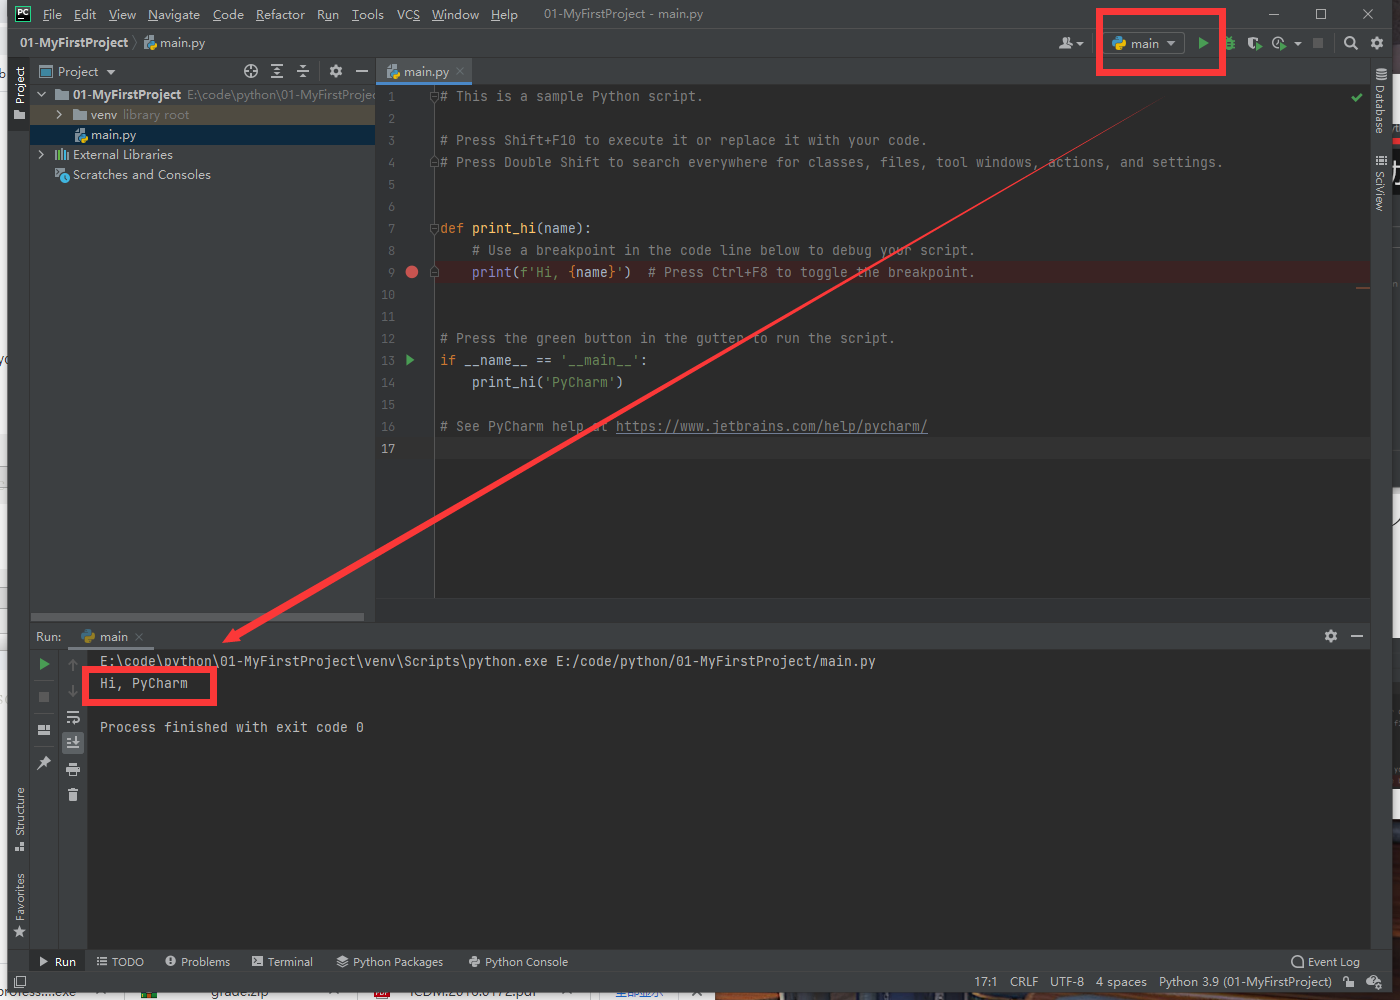This screenshot has width=1400, height=1000.
Task: Click the Up the Stack Trace arrow
Action: point(73,664)
